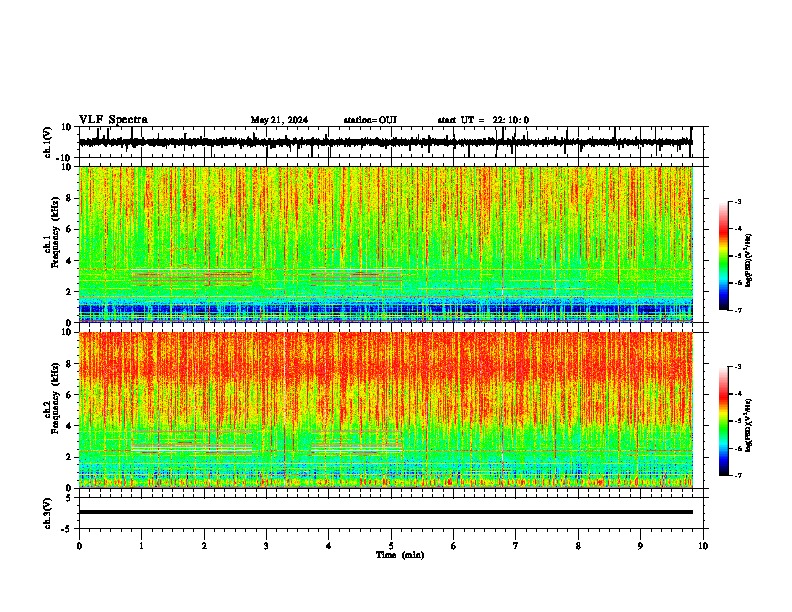Click the time axis tick label '9'
Image resolution: width=792 pixels, height=612 pixels.
click(640, 546)
